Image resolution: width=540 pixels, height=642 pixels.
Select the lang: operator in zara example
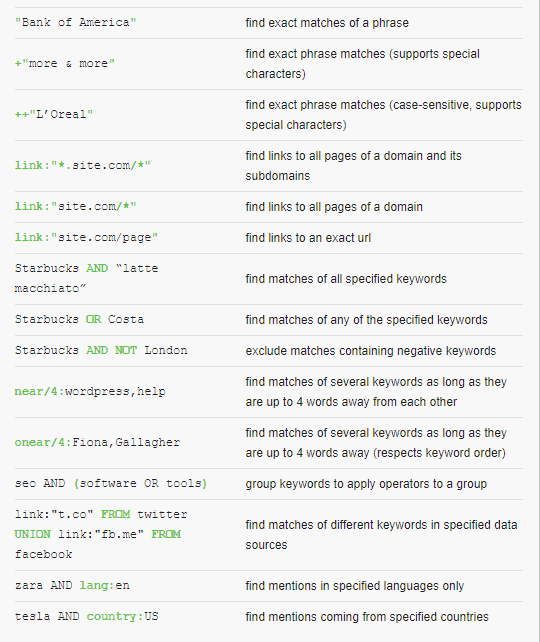point(97,585)
